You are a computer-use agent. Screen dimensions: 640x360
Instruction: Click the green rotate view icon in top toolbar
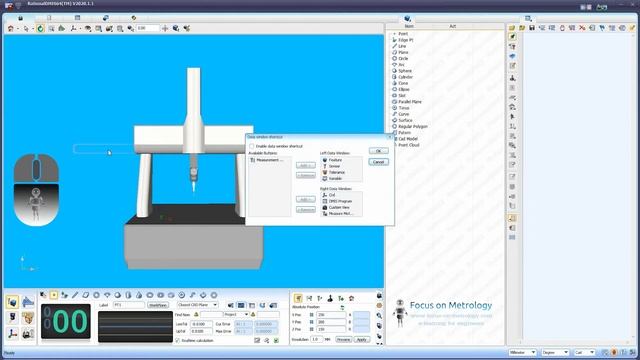point(40,28)
